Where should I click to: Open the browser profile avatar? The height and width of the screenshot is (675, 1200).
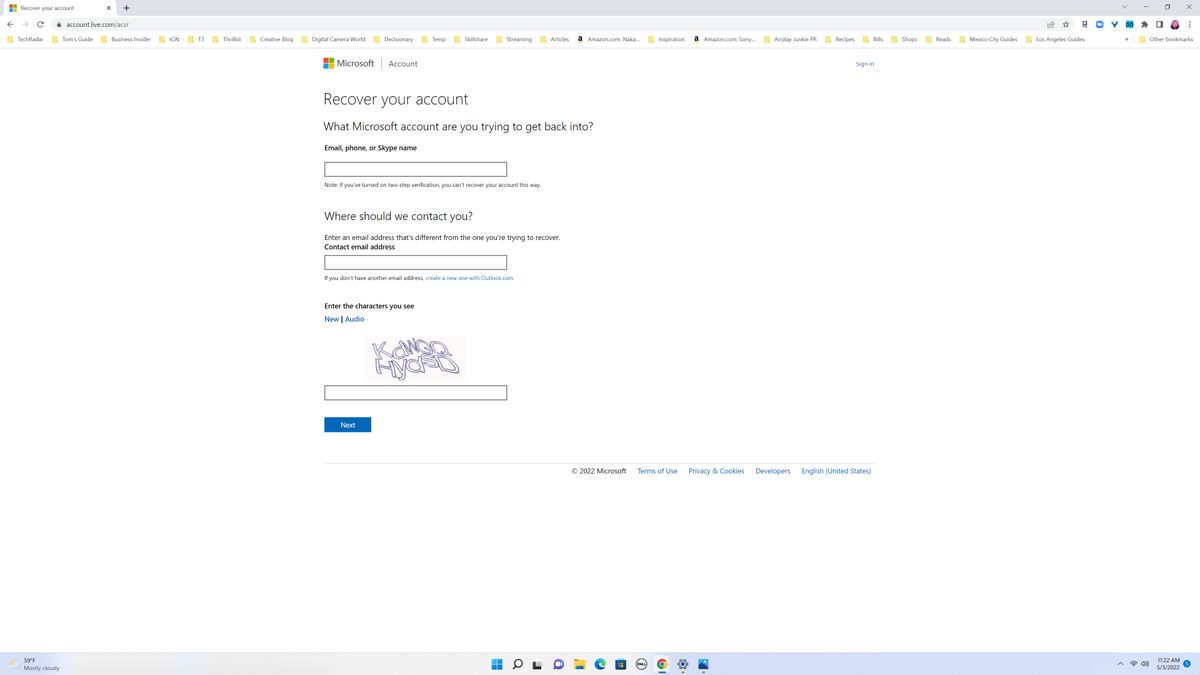pyautogui.click(x=1175, y=24)
